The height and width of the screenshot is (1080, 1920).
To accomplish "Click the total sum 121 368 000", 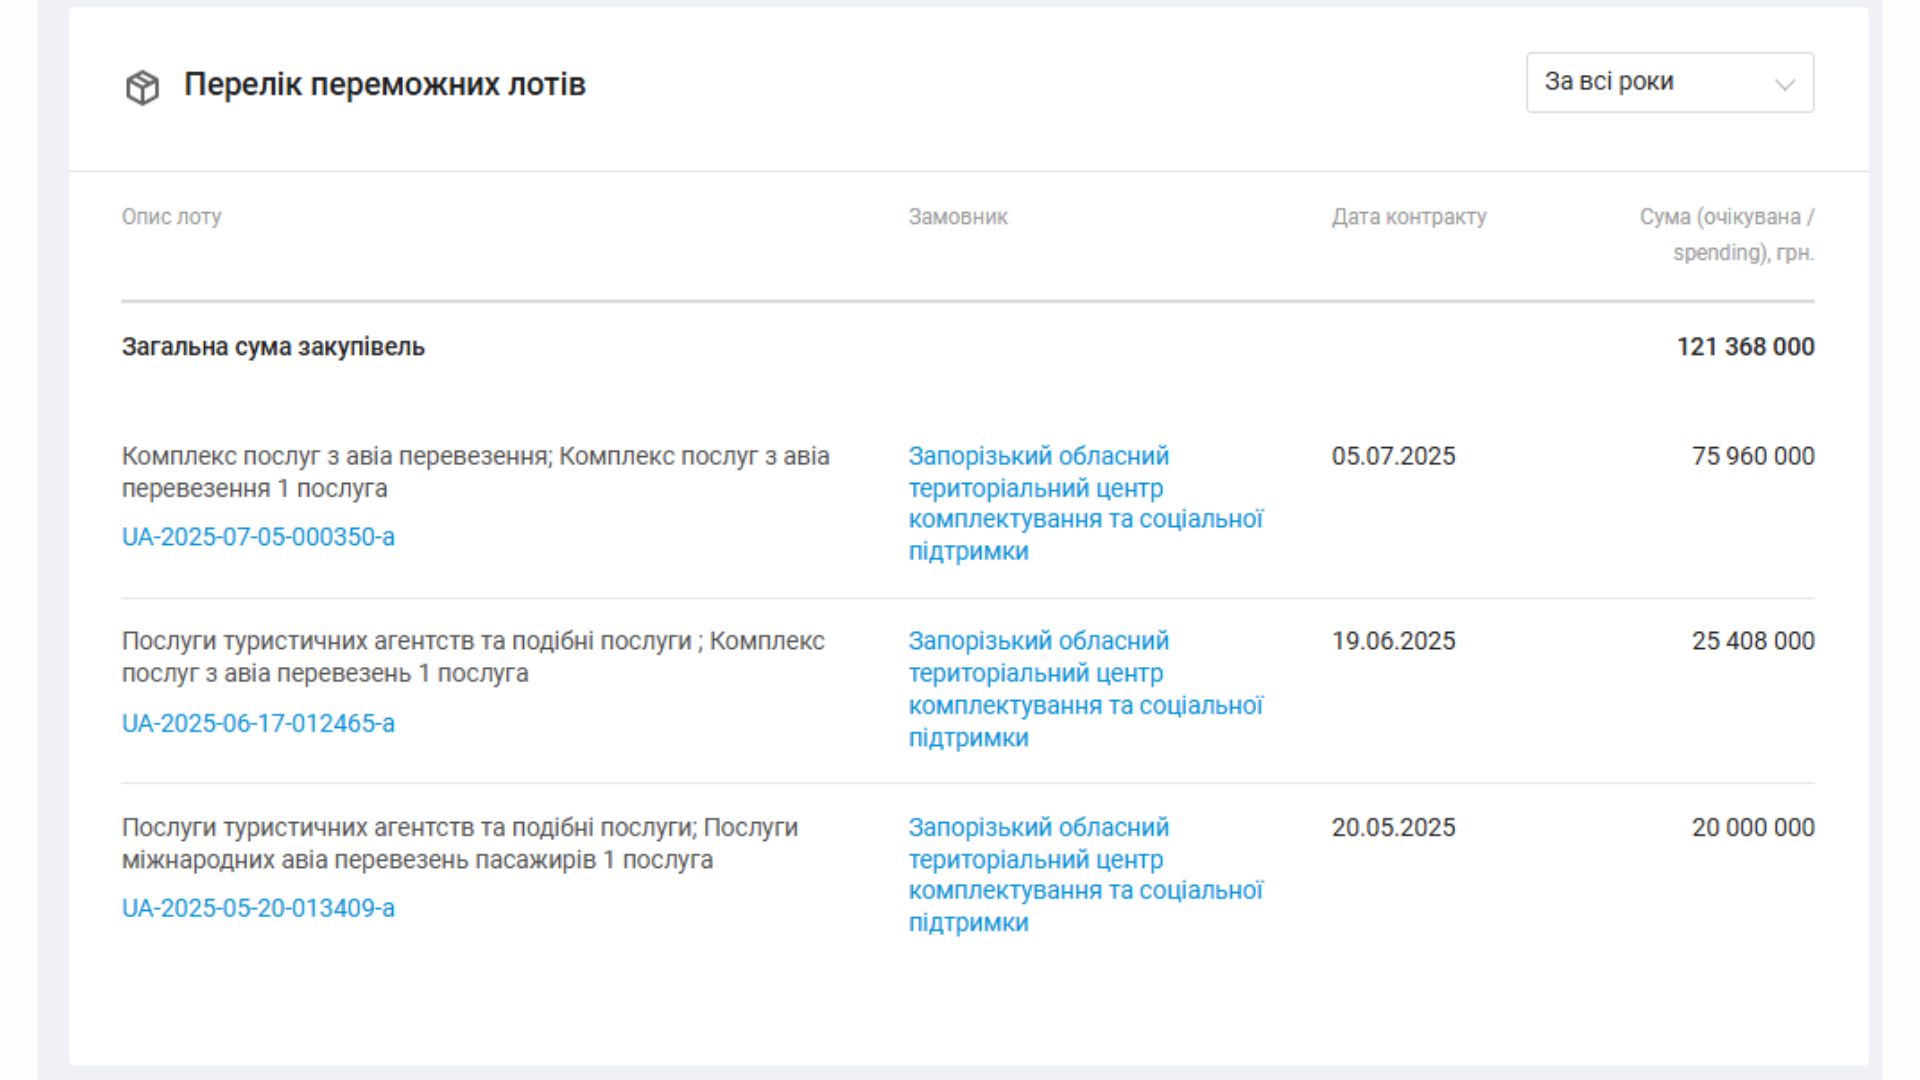I will (x=1745, y=347).
